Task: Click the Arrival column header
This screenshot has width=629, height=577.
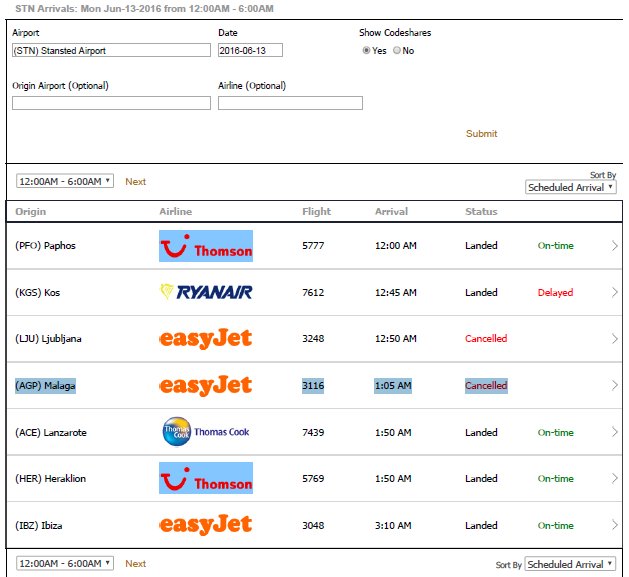Action: click(x=392, y=211)
